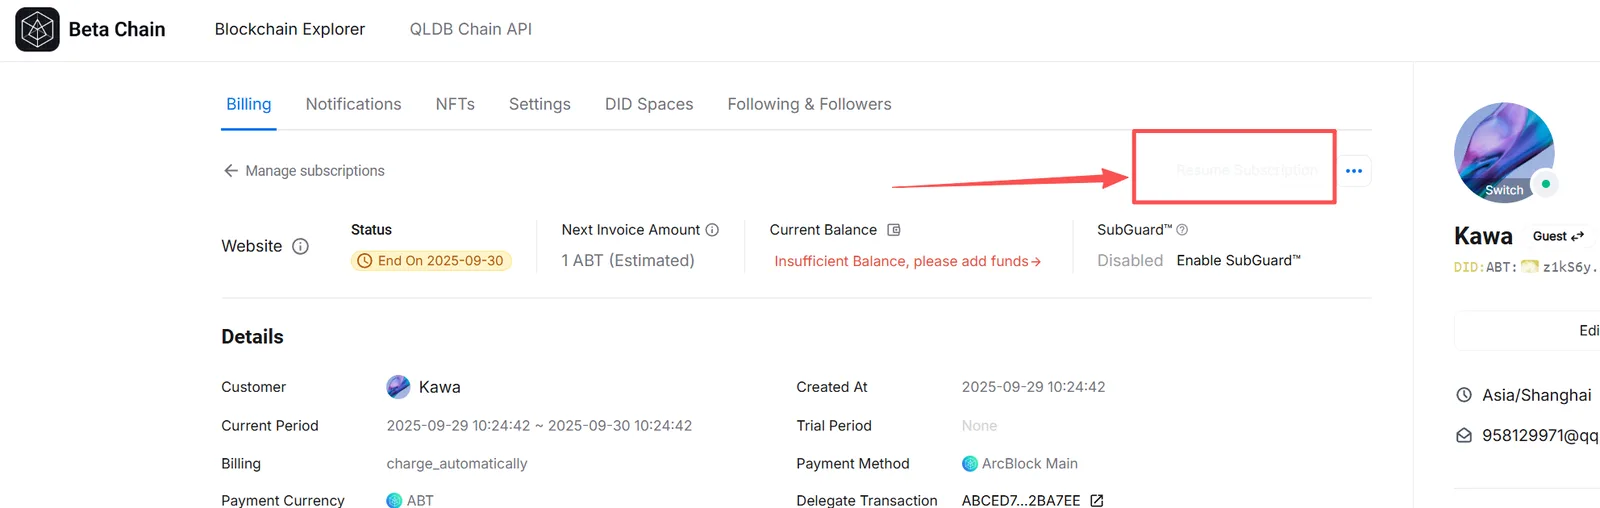
Task: Open Delegate Transaction external link icon
Action: tap(1097, 501)
